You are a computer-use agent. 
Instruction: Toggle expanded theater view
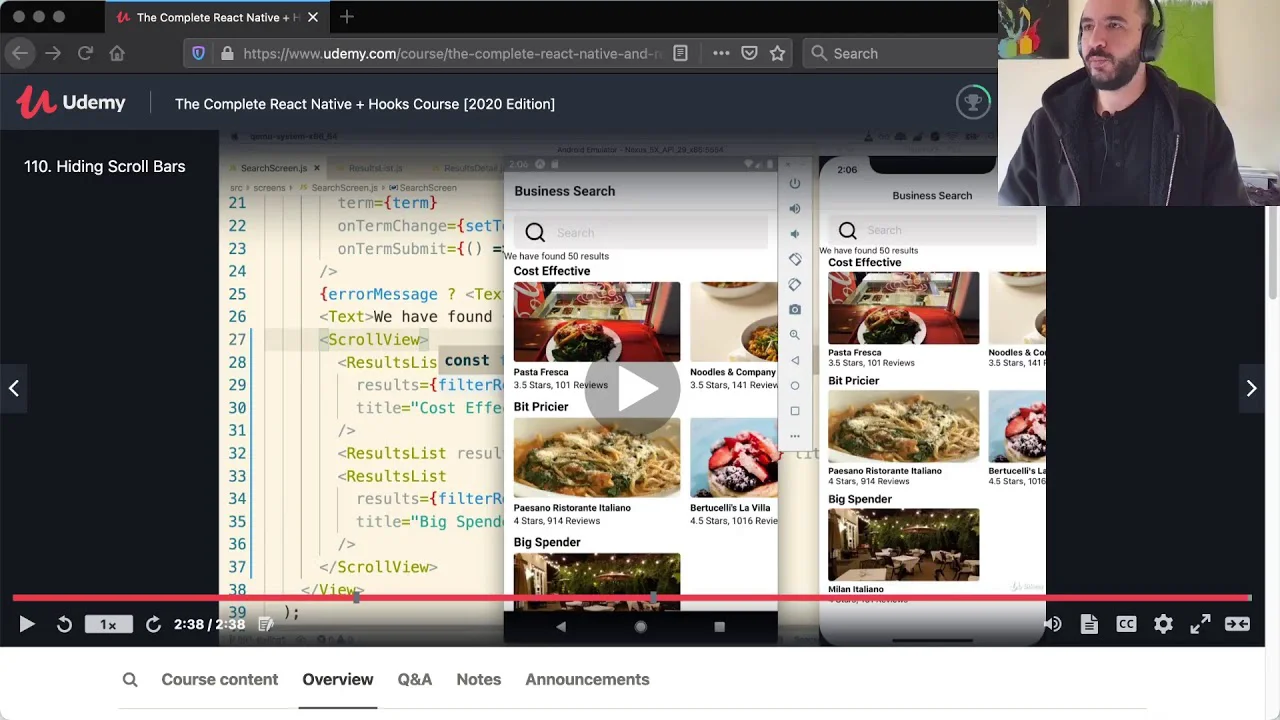click(1237, 624)
